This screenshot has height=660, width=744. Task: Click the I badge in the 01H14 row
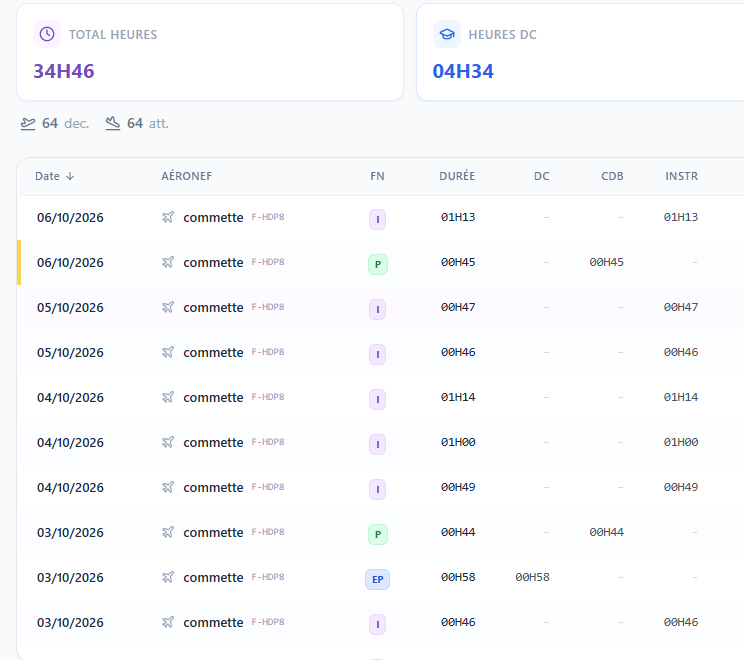pyautogui.click(x=378, y=400)
